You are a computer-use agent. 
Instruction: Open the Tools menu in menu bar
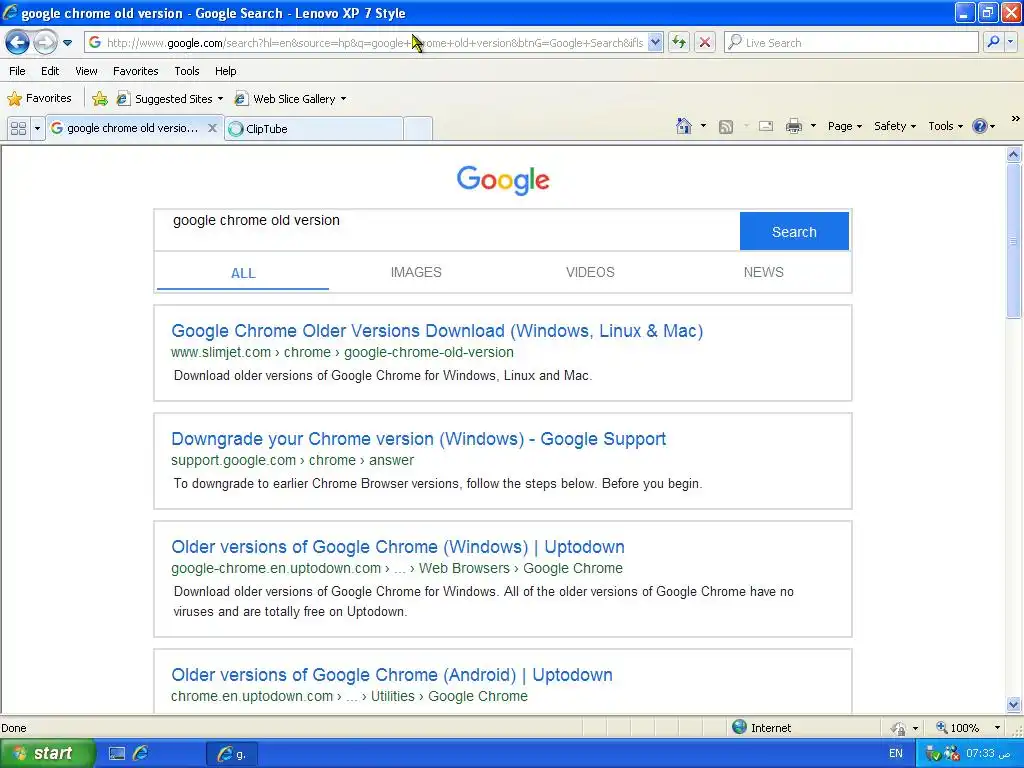187,71
